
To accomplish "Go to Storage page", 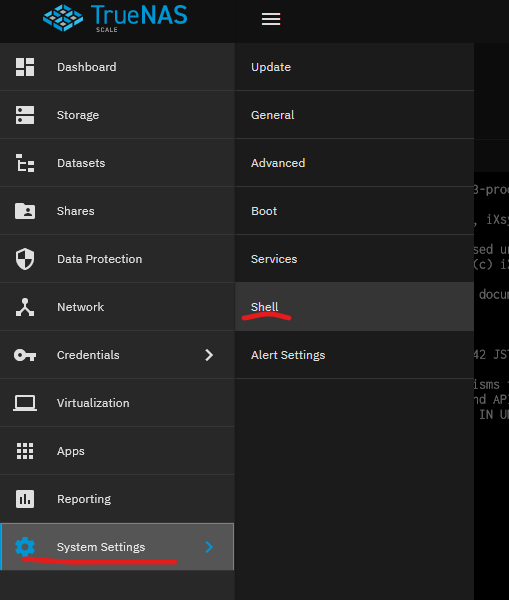I will (x=117, y=115).
